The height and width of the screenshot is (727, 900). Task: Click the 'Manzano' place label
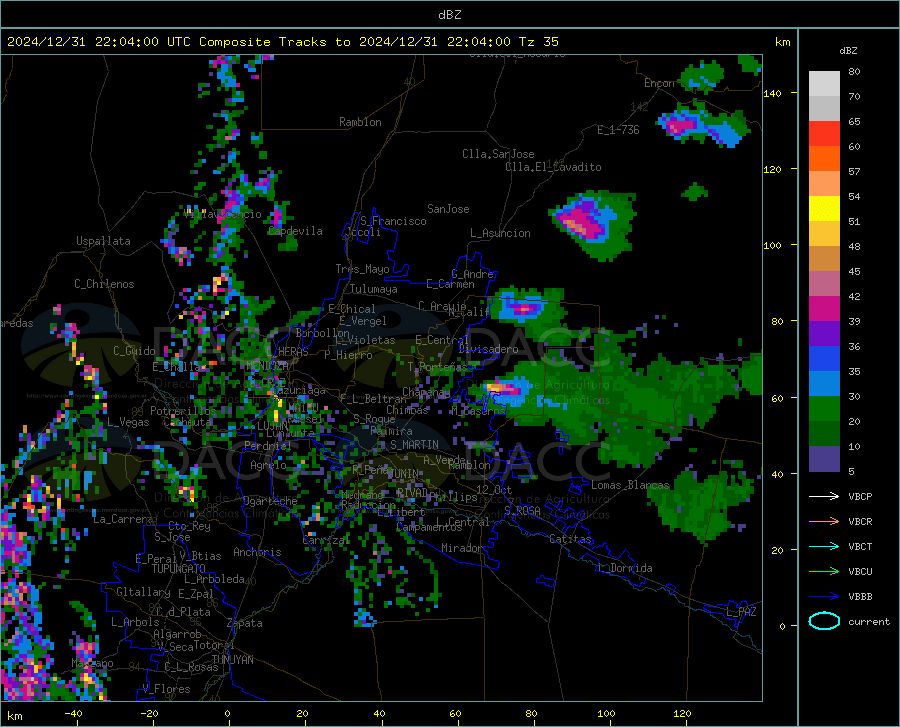coord(92,663)
